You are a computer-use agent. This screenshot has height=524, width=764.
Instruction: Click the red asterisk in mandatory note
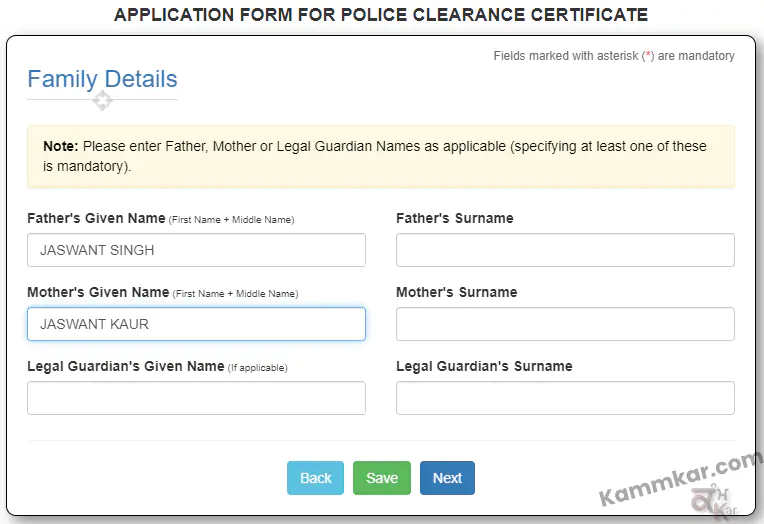pyautogui.click(x=648, y=55)
